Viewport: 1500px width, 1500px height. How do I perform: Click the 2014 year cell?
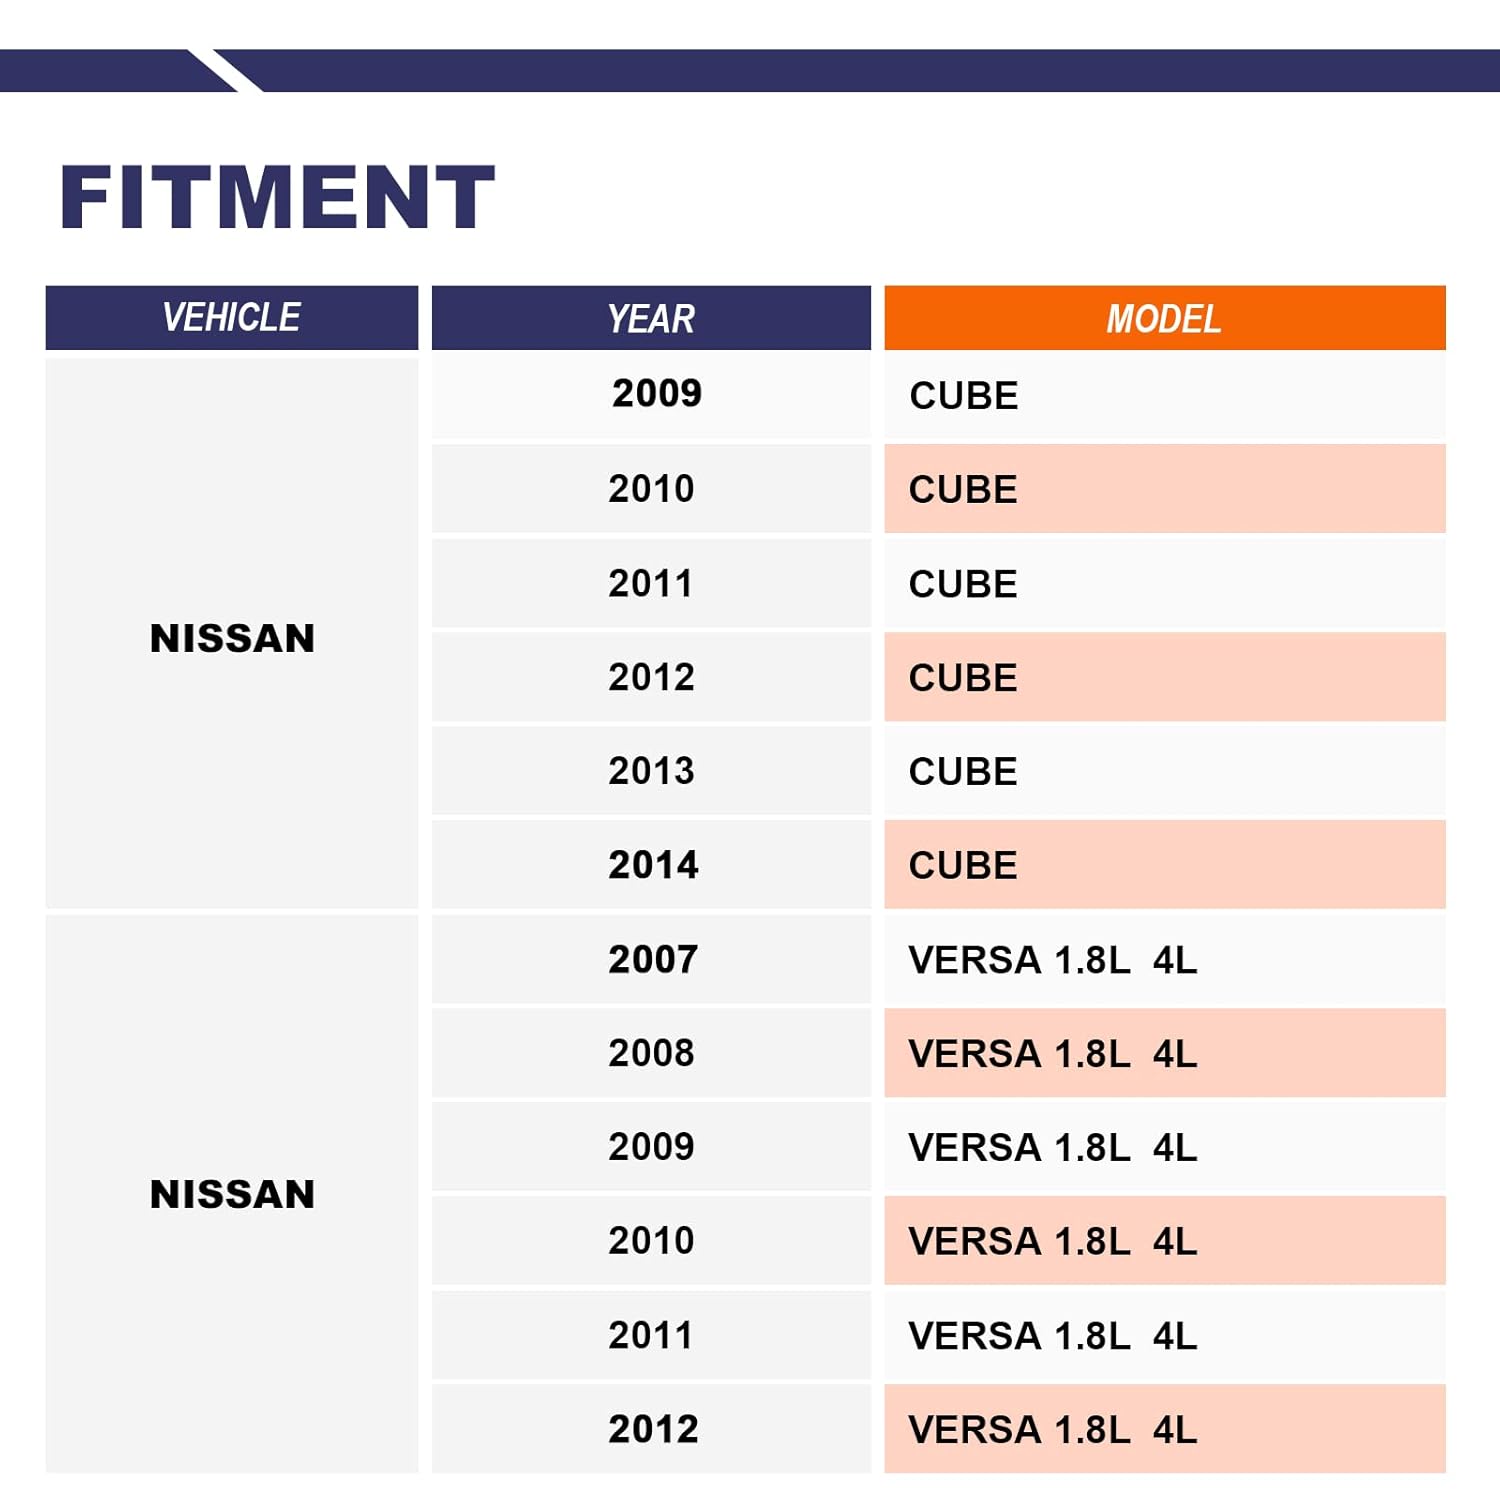point(653,865)
